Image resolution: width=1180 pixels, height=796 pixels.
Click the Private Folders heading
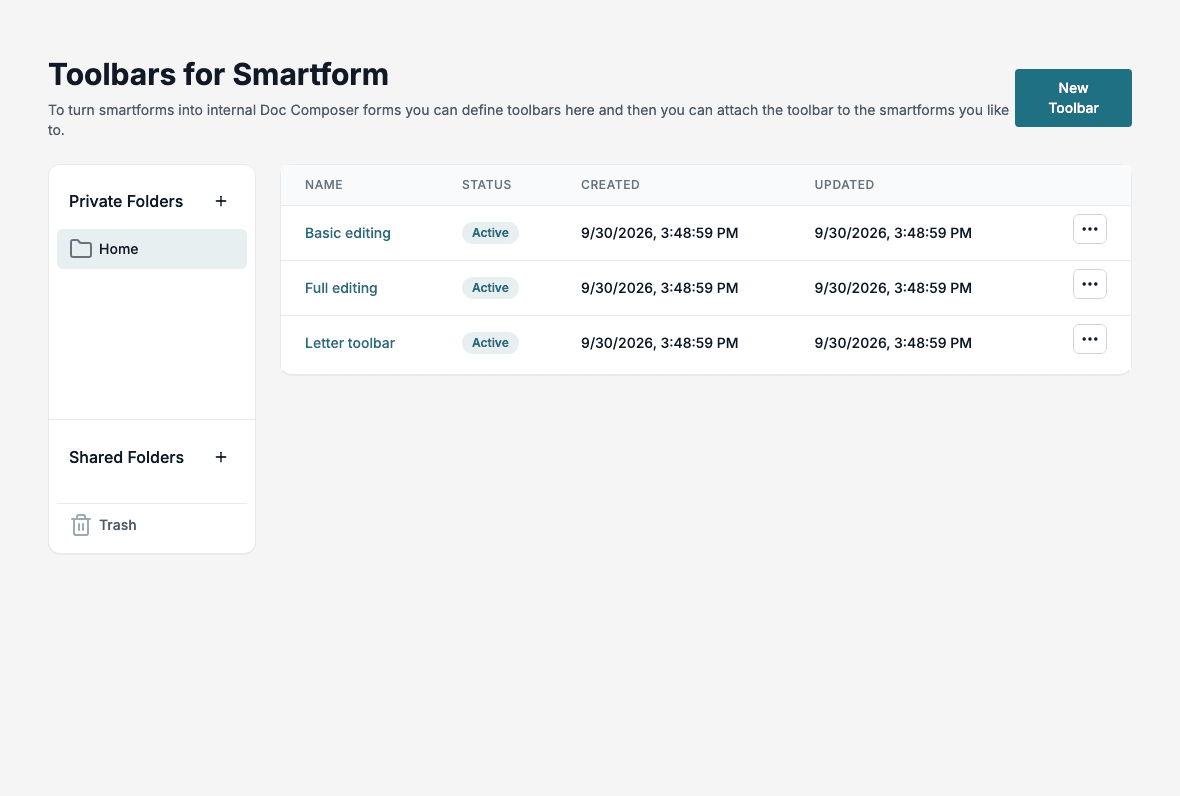point(126,202)
